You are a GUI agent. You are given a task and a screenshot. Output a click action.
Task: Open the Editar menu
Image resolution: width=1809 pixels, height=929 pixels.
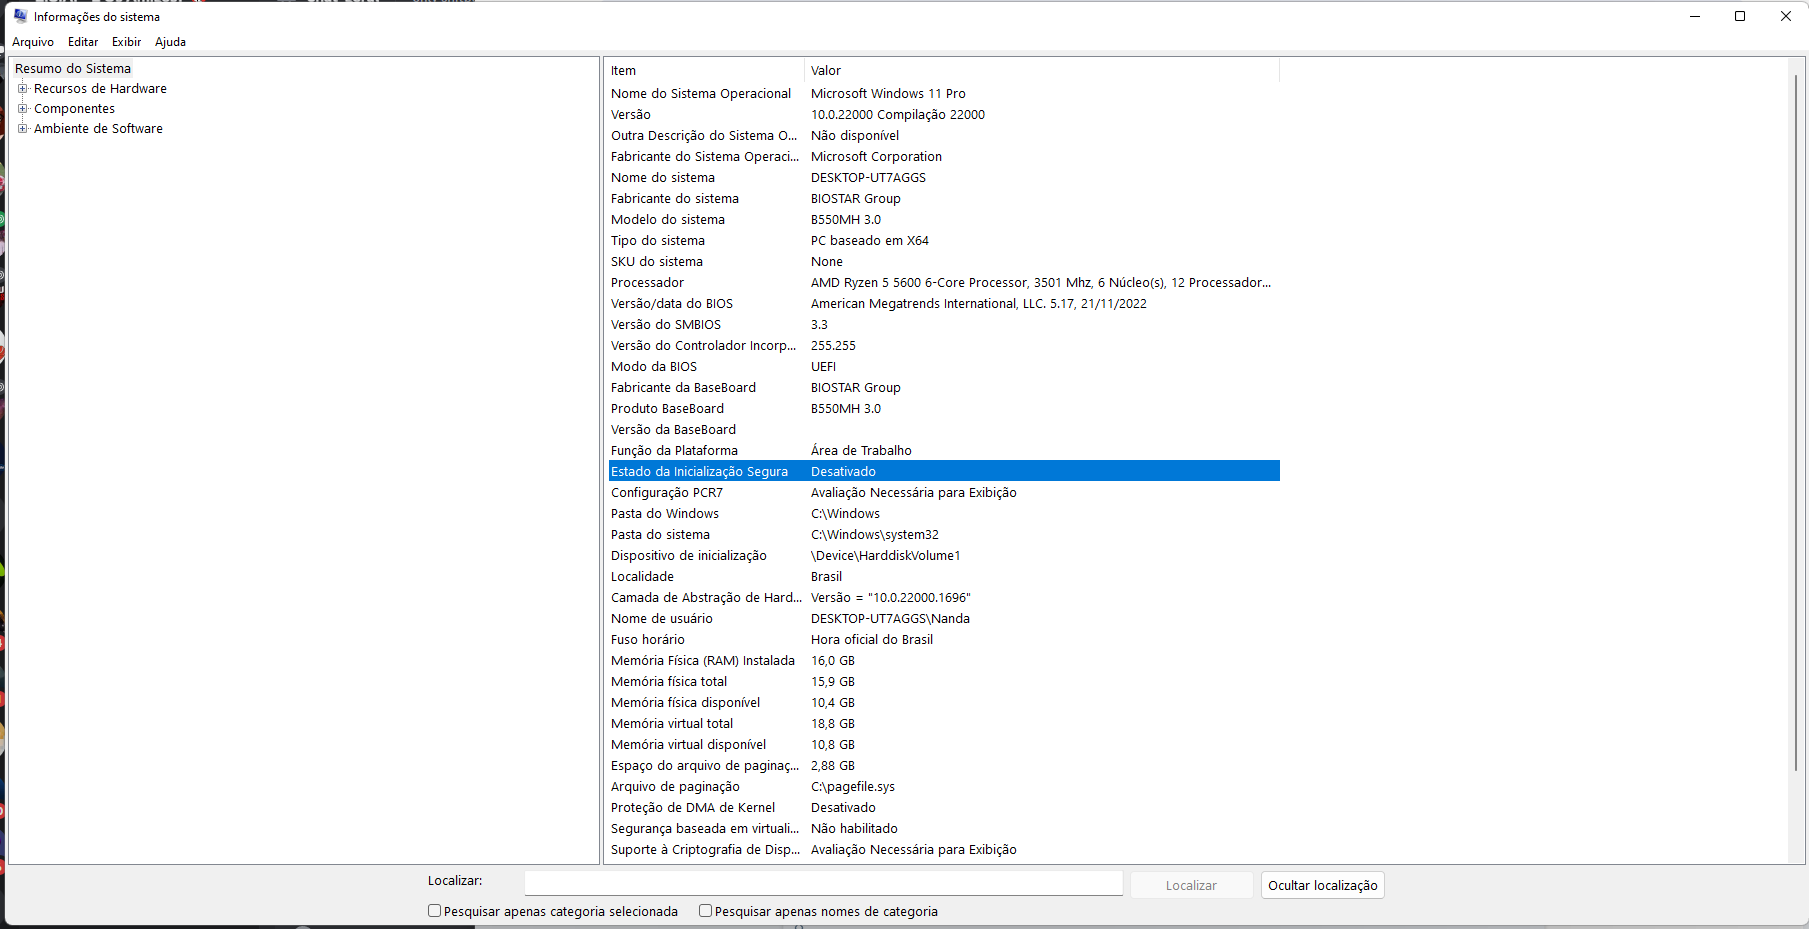point(83,42)
